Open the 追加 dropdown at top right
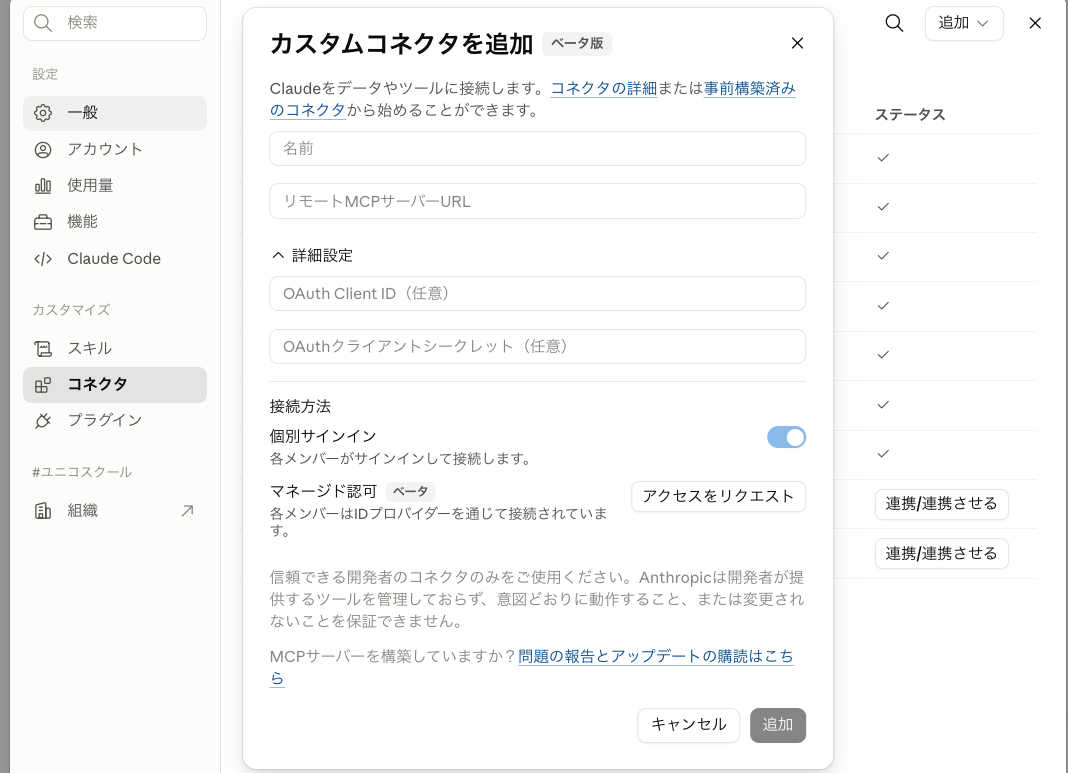Viewport: 1068px width, 773px height. coord(963,23)
